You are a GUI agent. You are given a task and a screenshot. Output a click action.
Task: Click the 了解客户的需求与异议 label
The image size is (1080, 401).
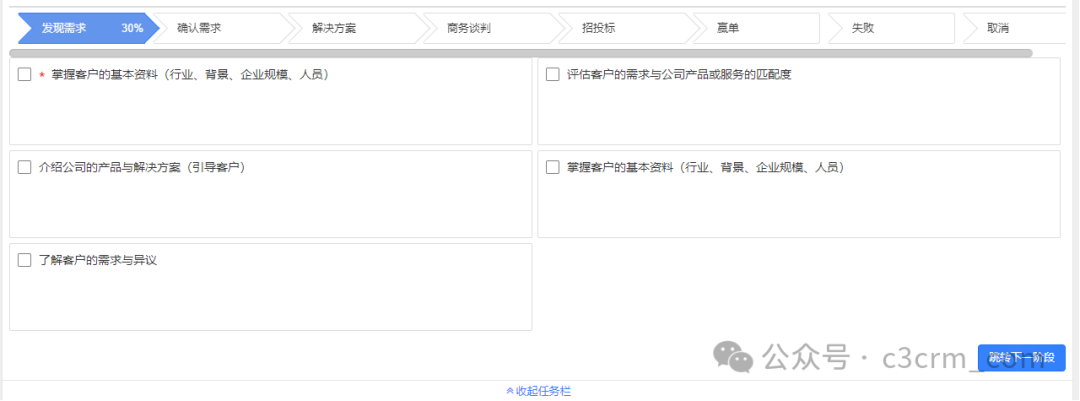[x=98, y=260]
